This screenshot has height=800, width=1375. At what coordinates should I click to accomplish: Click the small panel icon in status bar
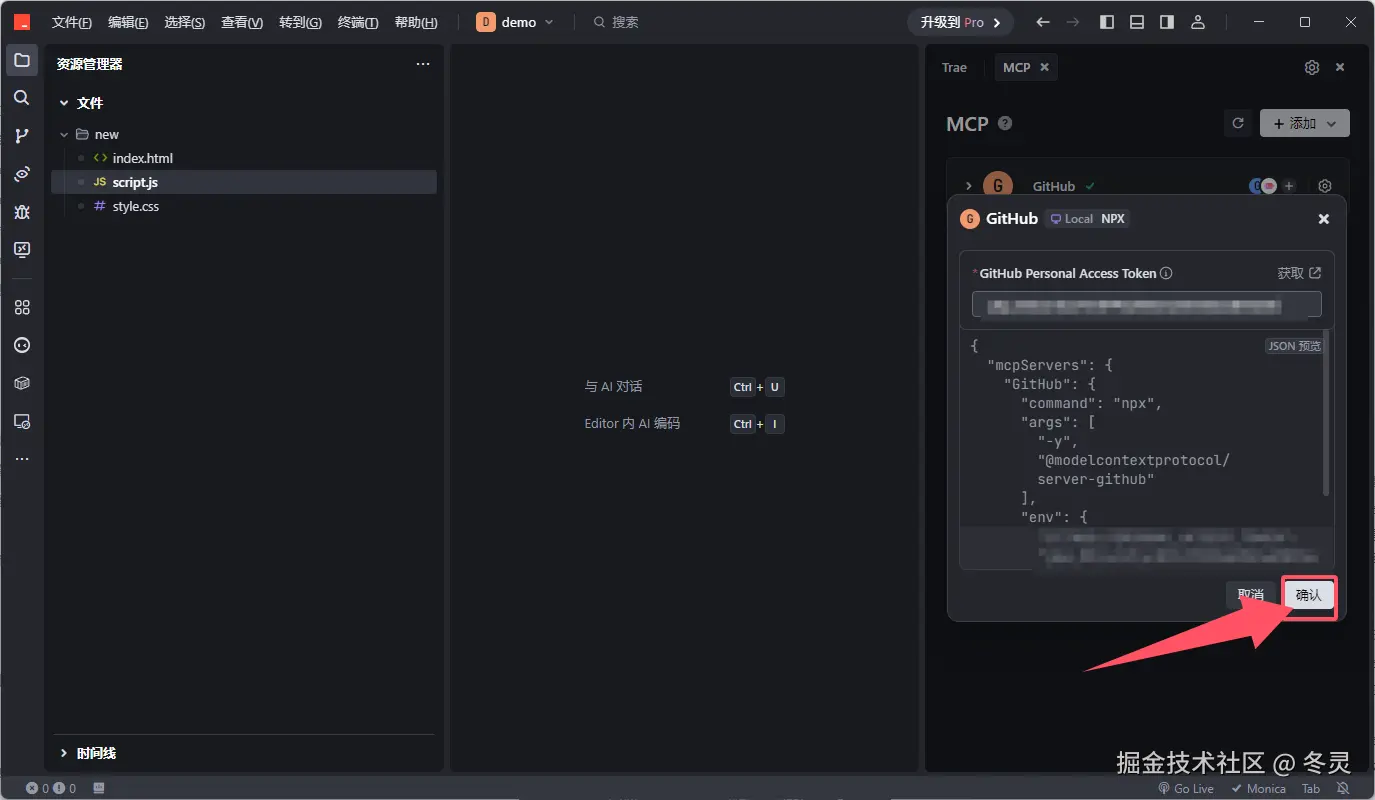pyautogui.click(x=99, y=788)
